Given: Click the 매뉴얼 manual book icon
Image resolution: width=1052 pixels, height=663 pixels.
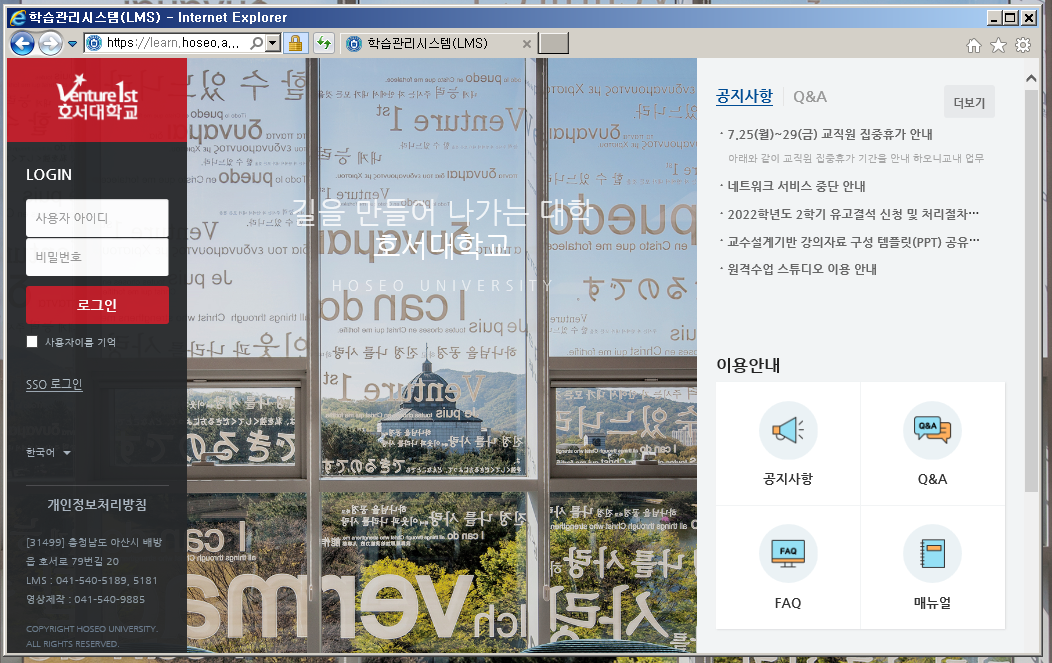Looking at the screenshot, I should click(932, 553).
